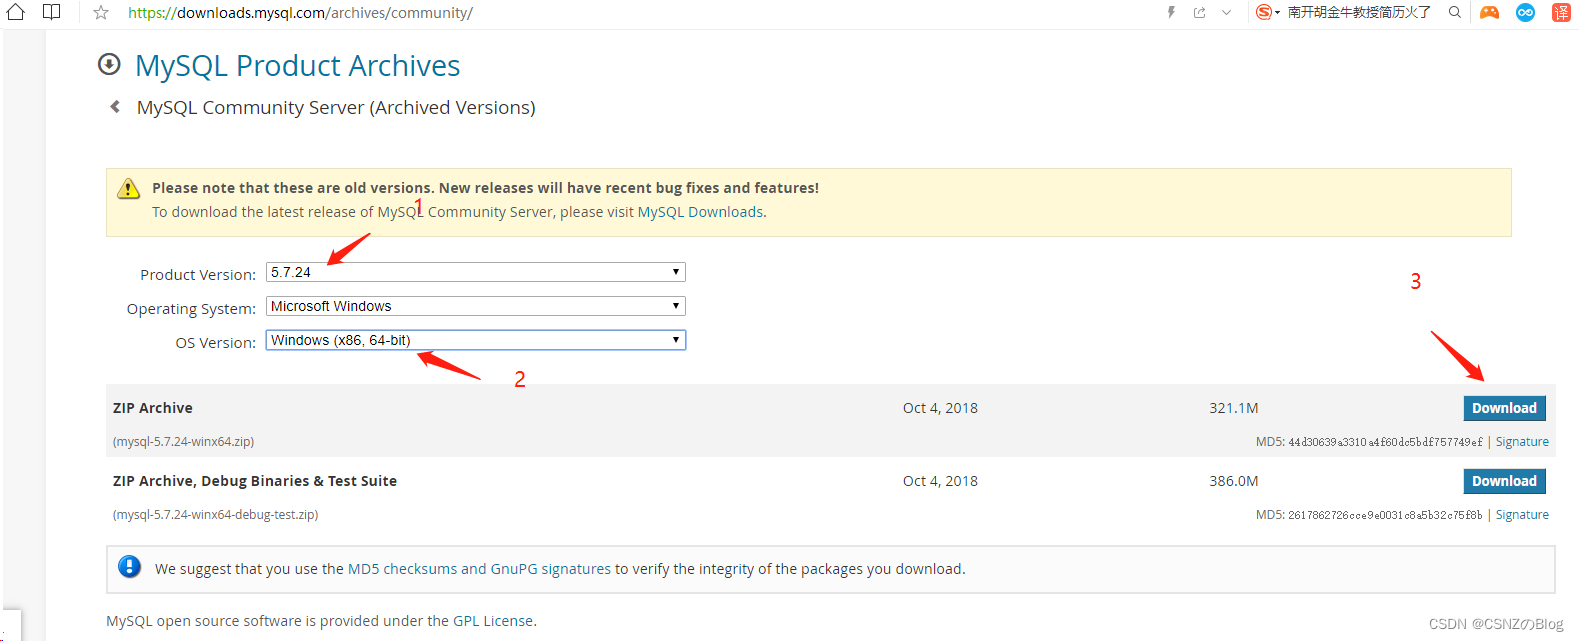Open the Product Version dropdown

(x=476, y=272)
